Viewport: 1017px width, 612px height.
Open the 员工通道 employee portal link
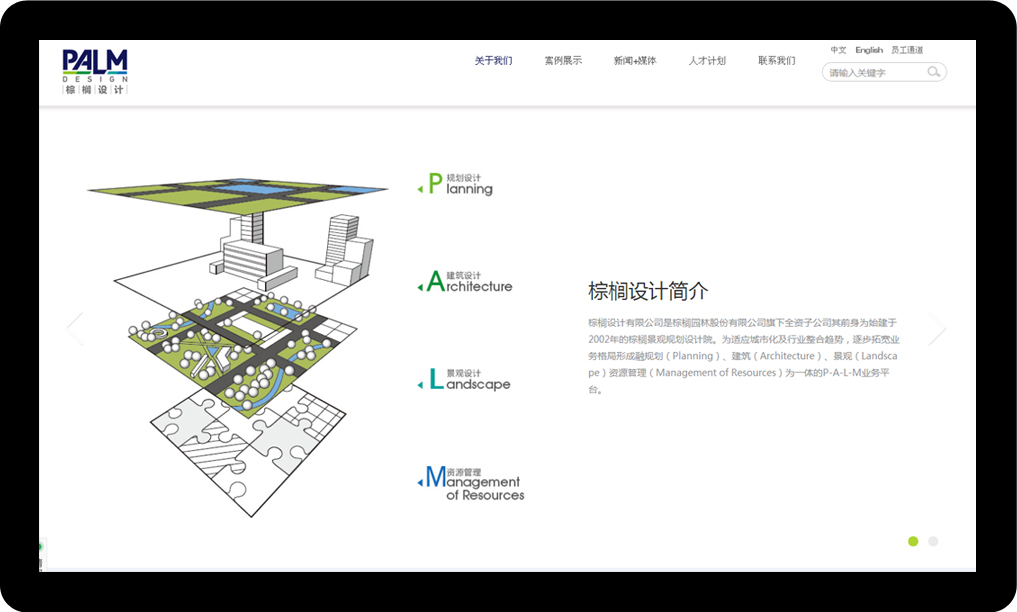pos(906,49)
